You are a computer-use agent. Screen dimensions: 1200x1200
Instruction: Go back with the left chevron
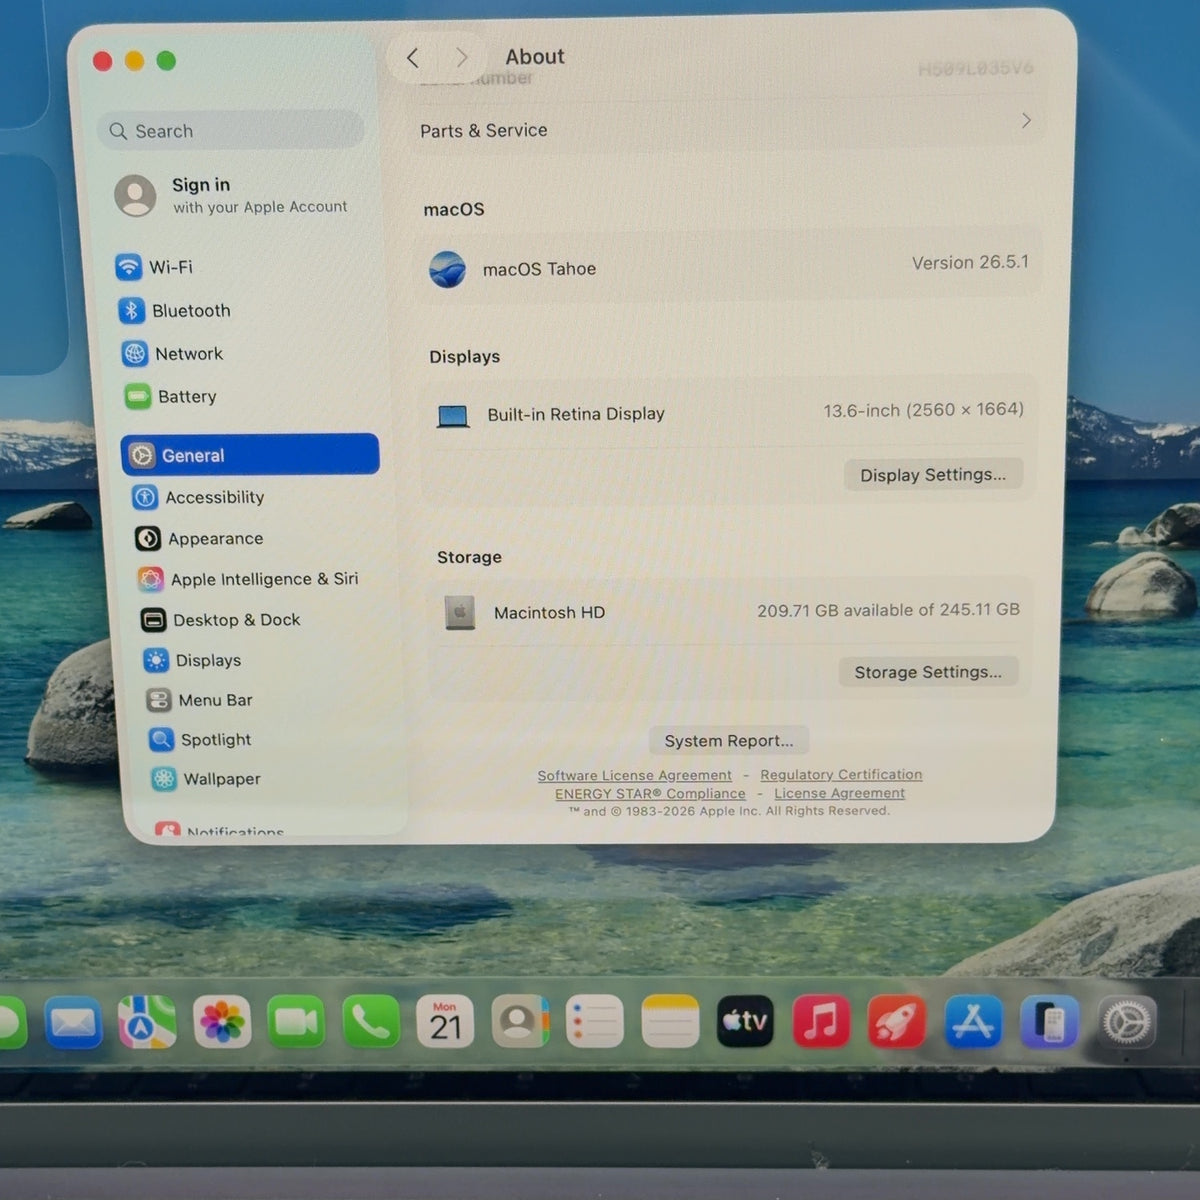point(413,58)
